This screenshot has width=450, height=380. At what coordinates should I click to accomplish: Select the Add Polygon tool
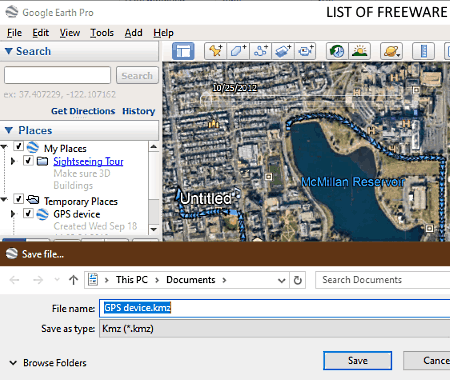238,51
